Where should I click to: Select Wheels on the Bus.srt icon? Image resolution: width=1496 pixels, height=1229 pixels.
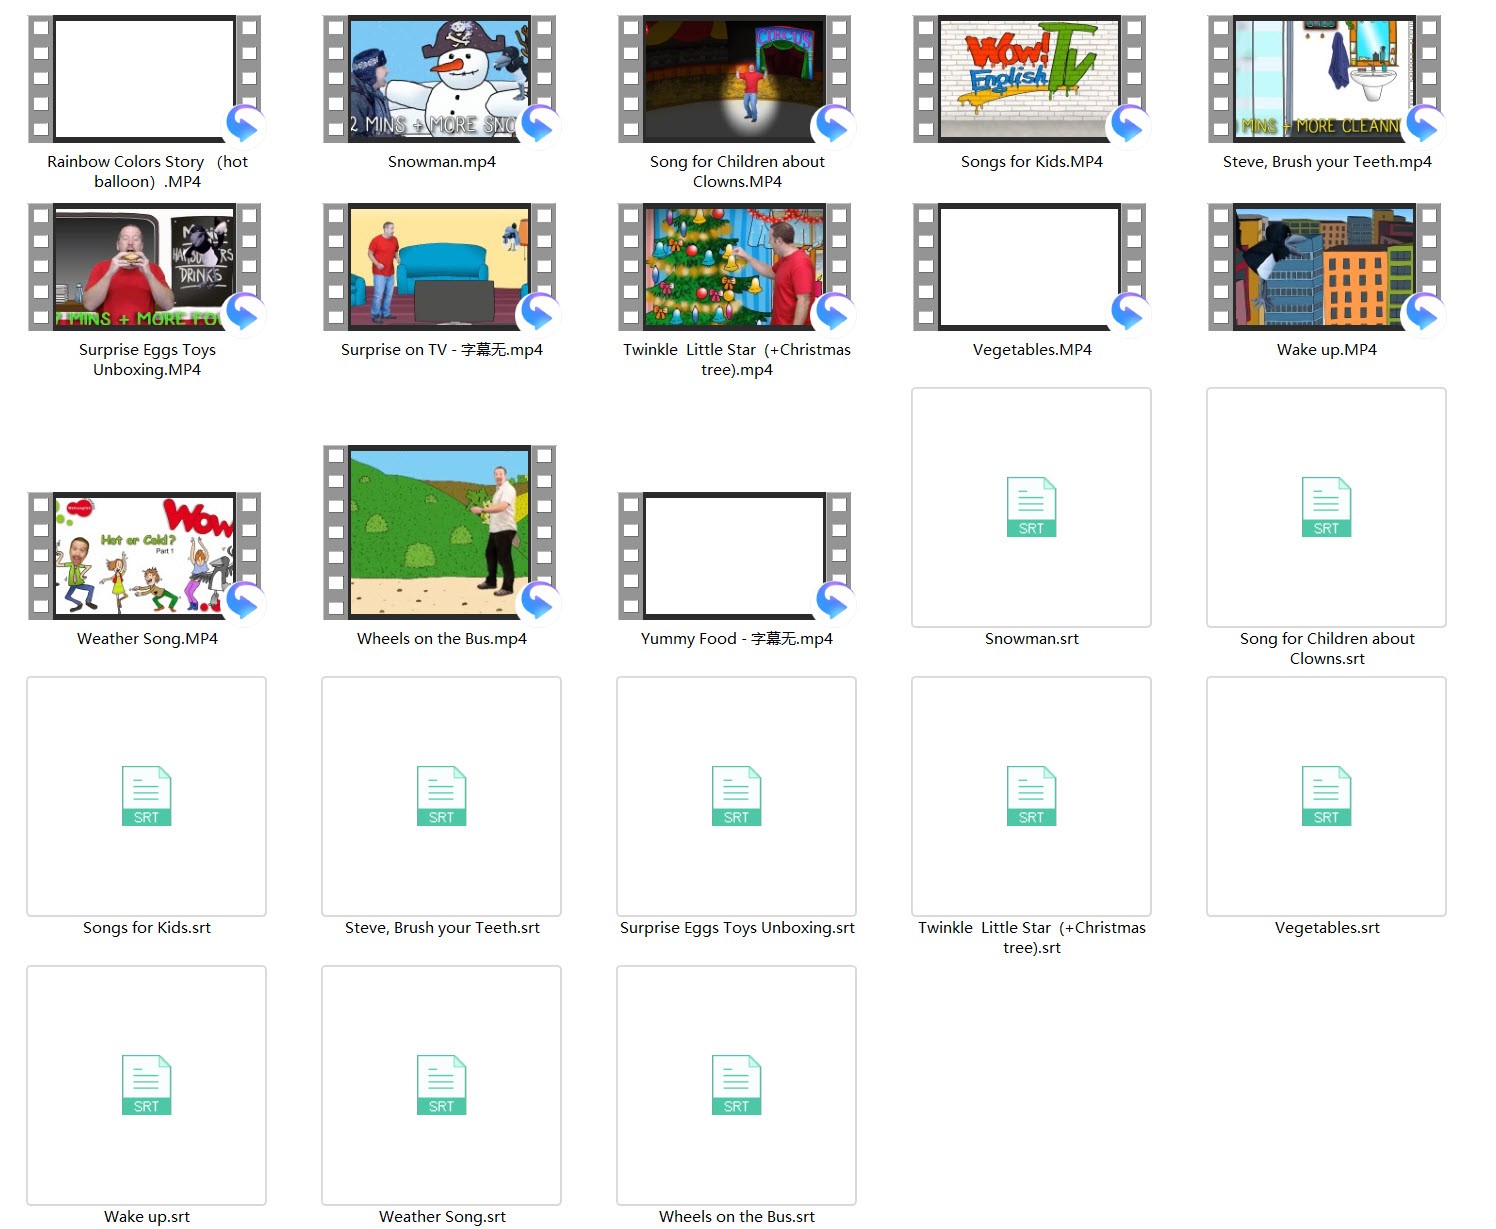(x=736, y=1085)
